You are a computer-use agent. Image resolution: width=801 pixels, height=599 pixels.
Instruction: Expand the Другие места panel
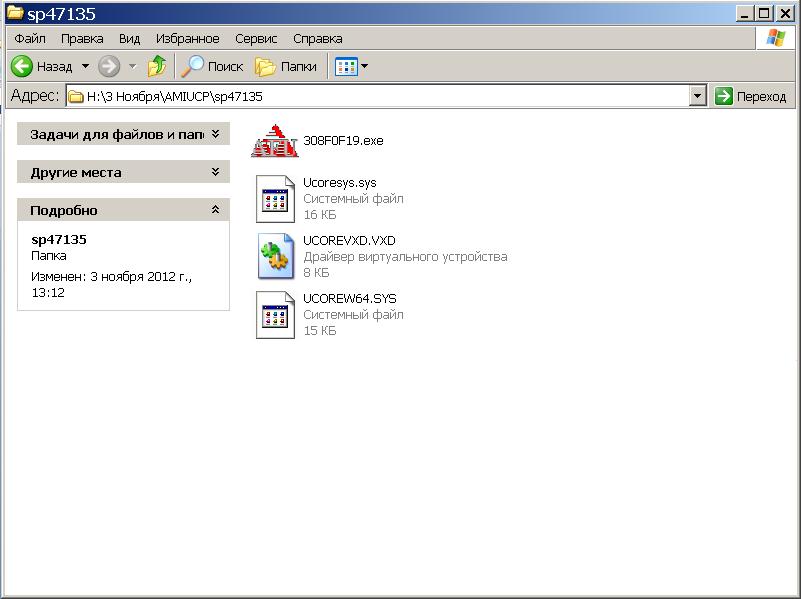click(215, 172)
